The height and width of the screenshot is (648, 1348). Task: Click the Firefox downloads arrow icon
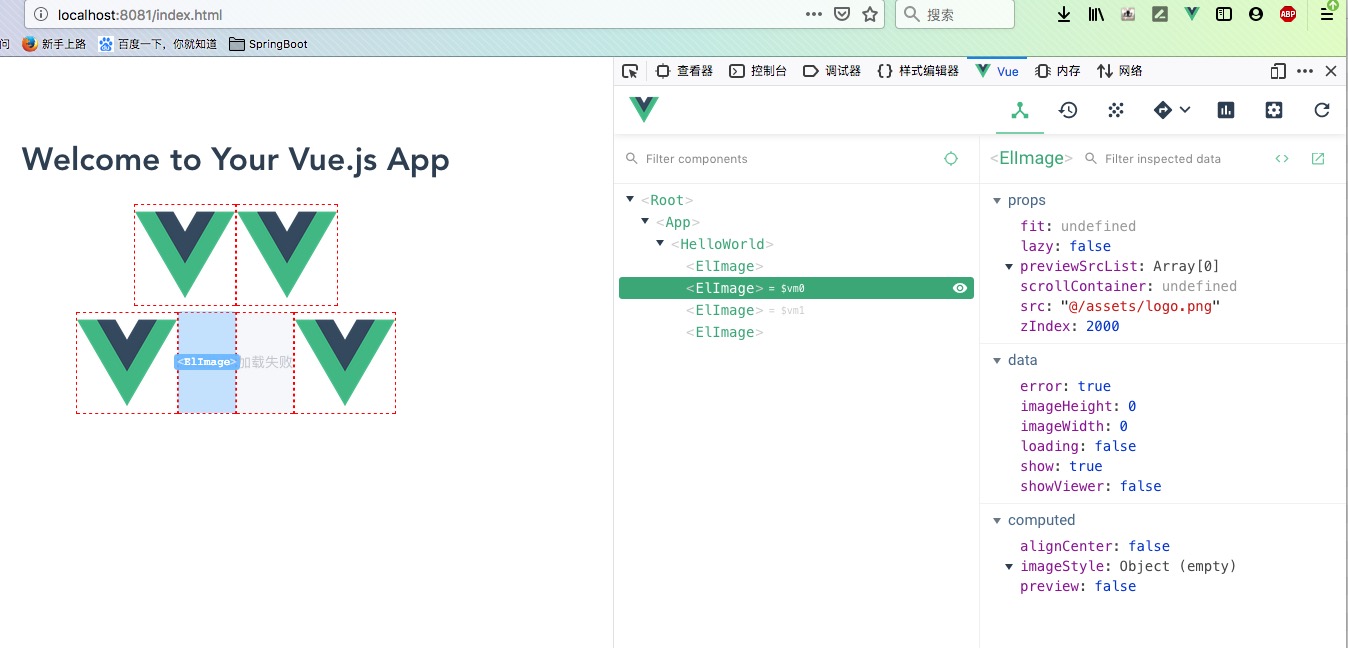click(1064, 14)
